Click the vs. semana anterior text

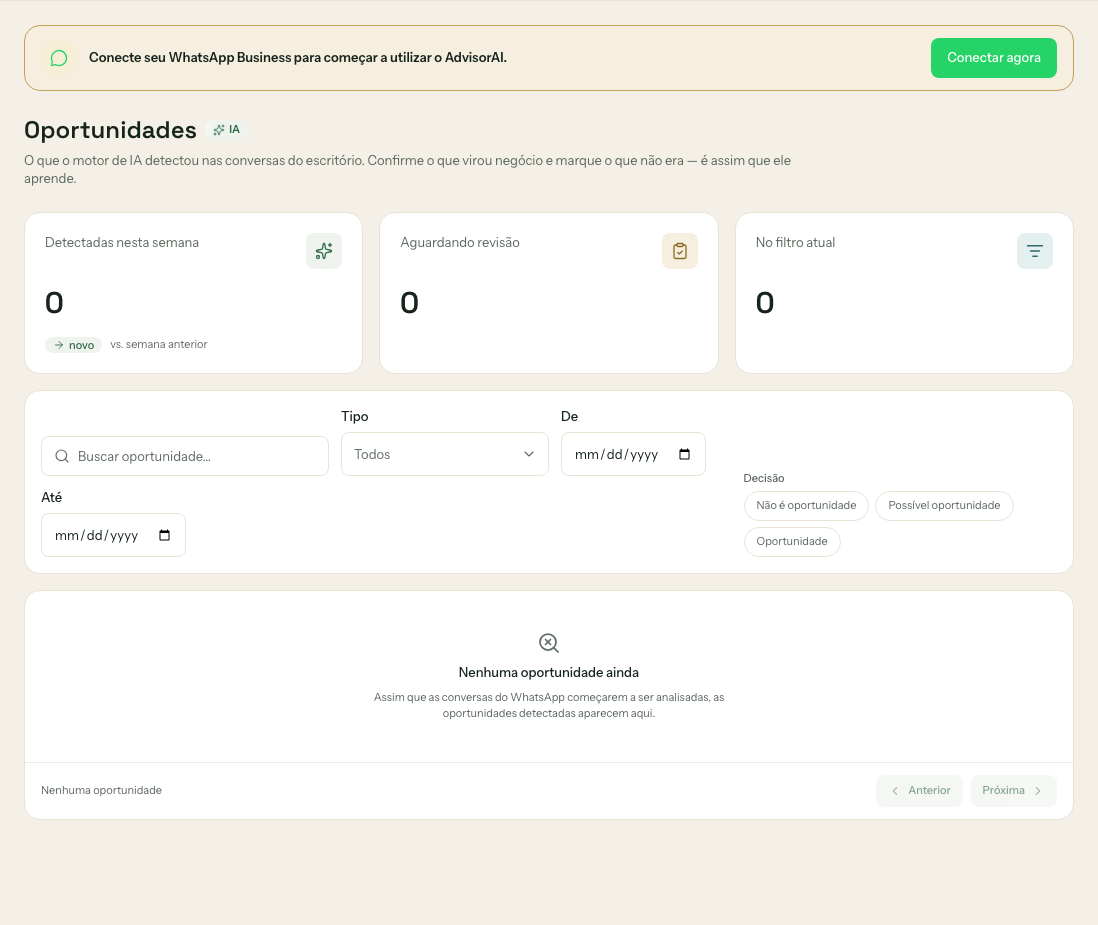tap(159, 345)
